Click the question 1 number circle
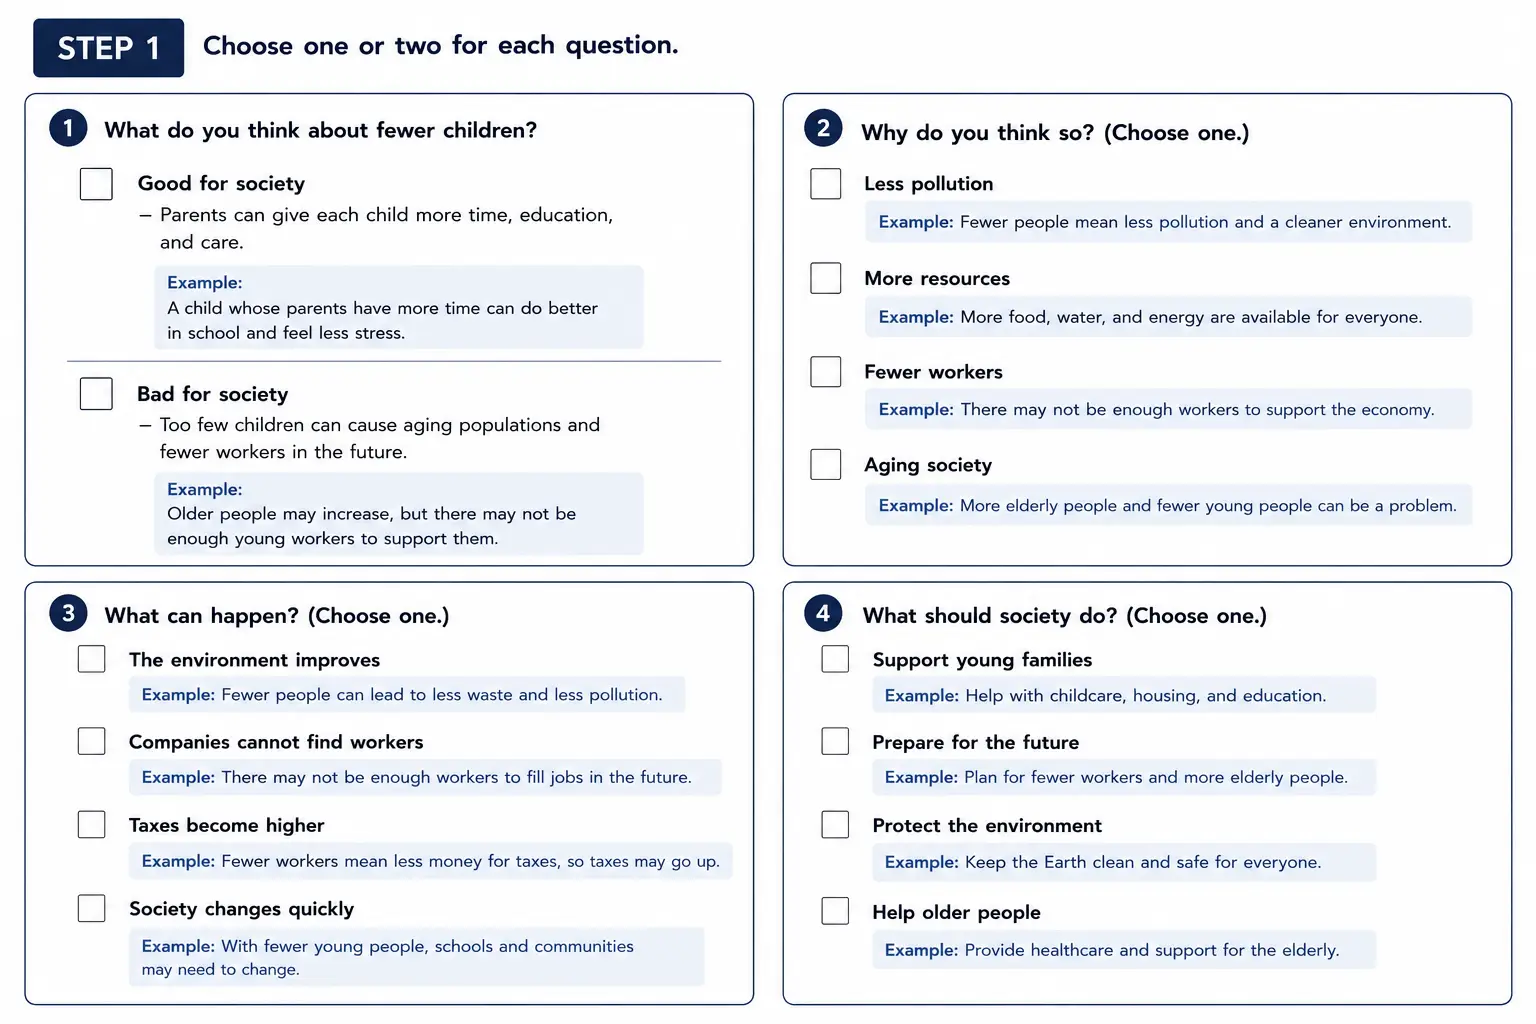The width and height of the screenshot is (1536, 1024). coord(68,128)
